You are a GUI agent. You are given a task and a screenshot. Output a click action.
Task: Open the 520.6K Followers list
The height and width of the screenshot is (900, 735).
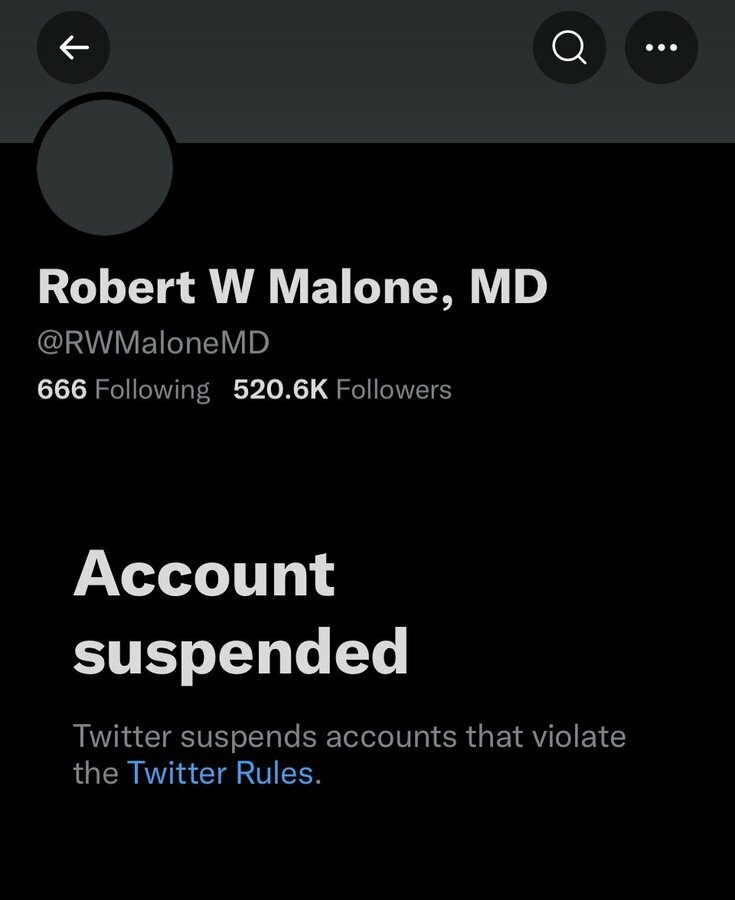pos(342,389)
